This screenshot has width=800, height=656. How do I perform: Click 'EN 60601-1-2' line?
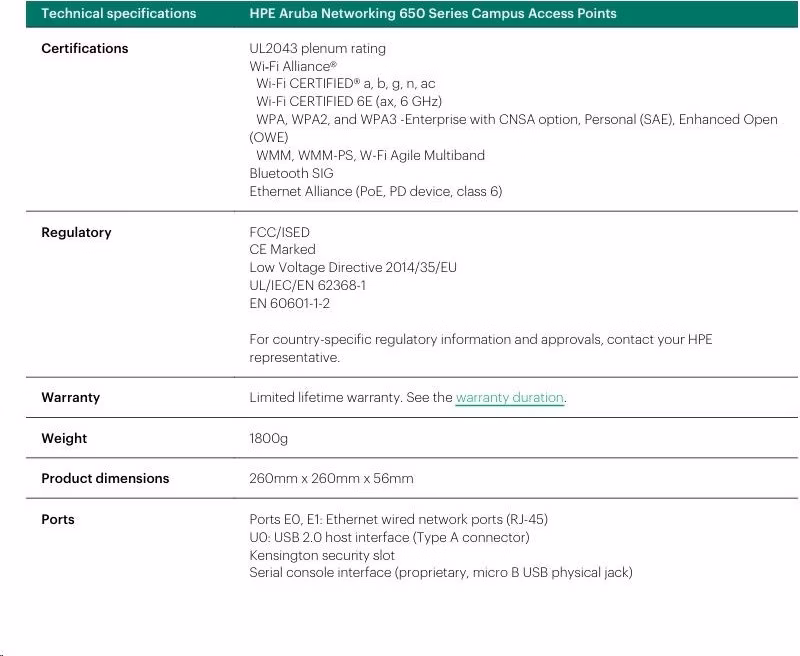coord(289,304)
